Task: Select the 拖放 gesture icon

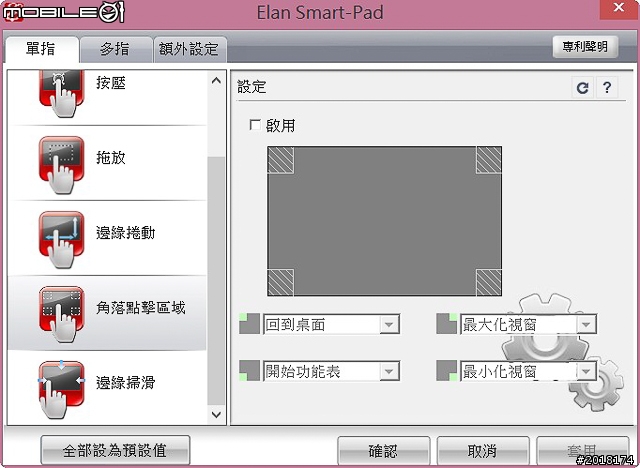Action: (x=61, y=165)
